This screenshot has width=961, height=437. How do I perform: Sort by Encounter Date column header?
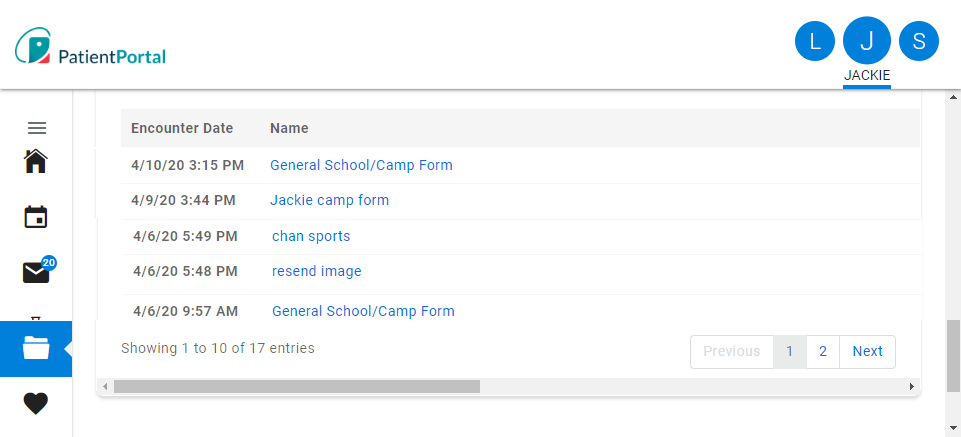(182, 128)
